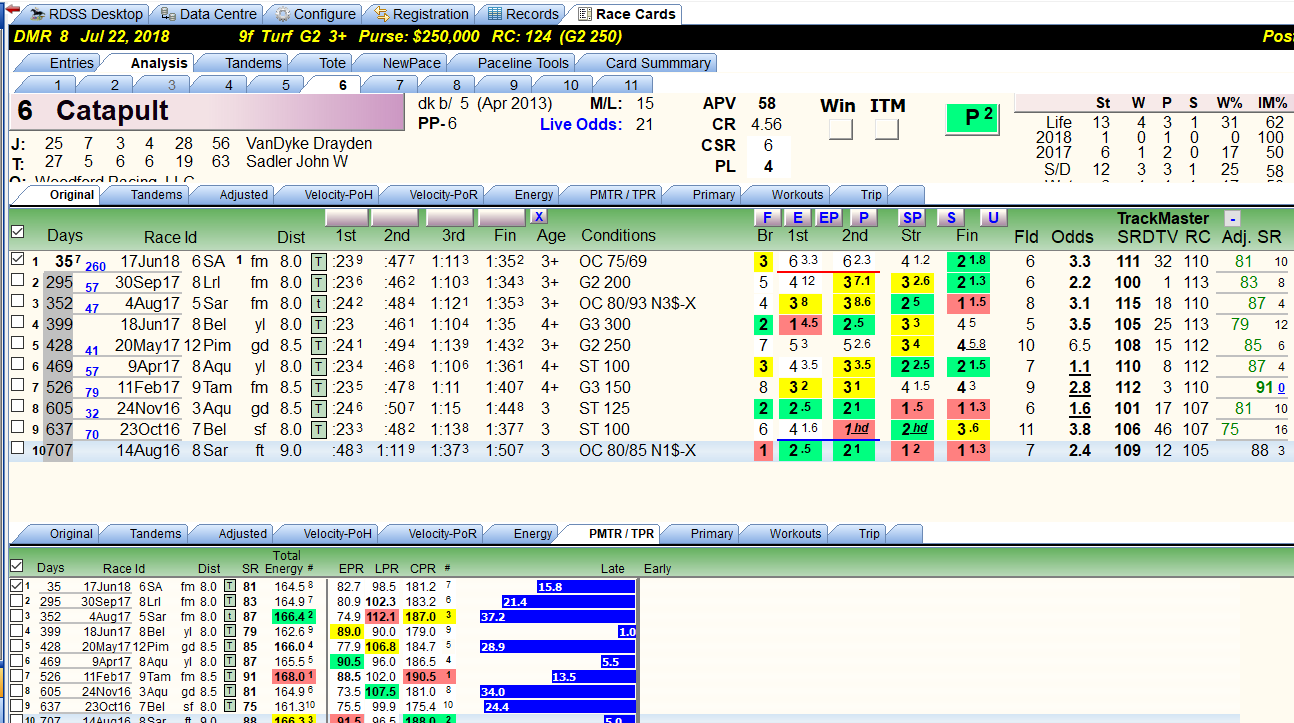Click the underlined 1.1 odds value
This screenshot has height=723, width=1294.
pos(1079,367)
